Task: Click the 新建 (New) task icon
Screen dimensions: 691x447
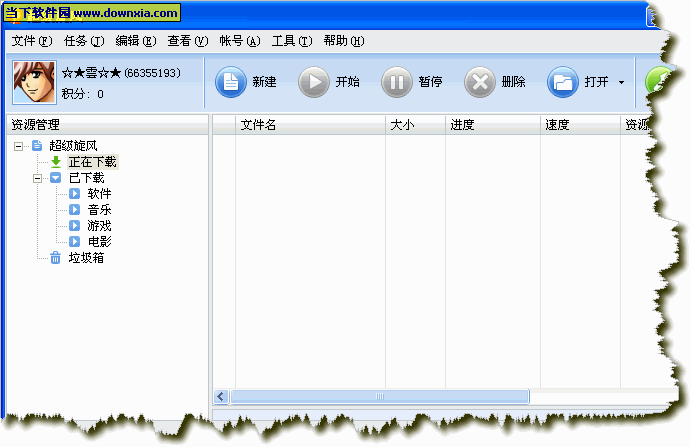Action: [231, 82]
